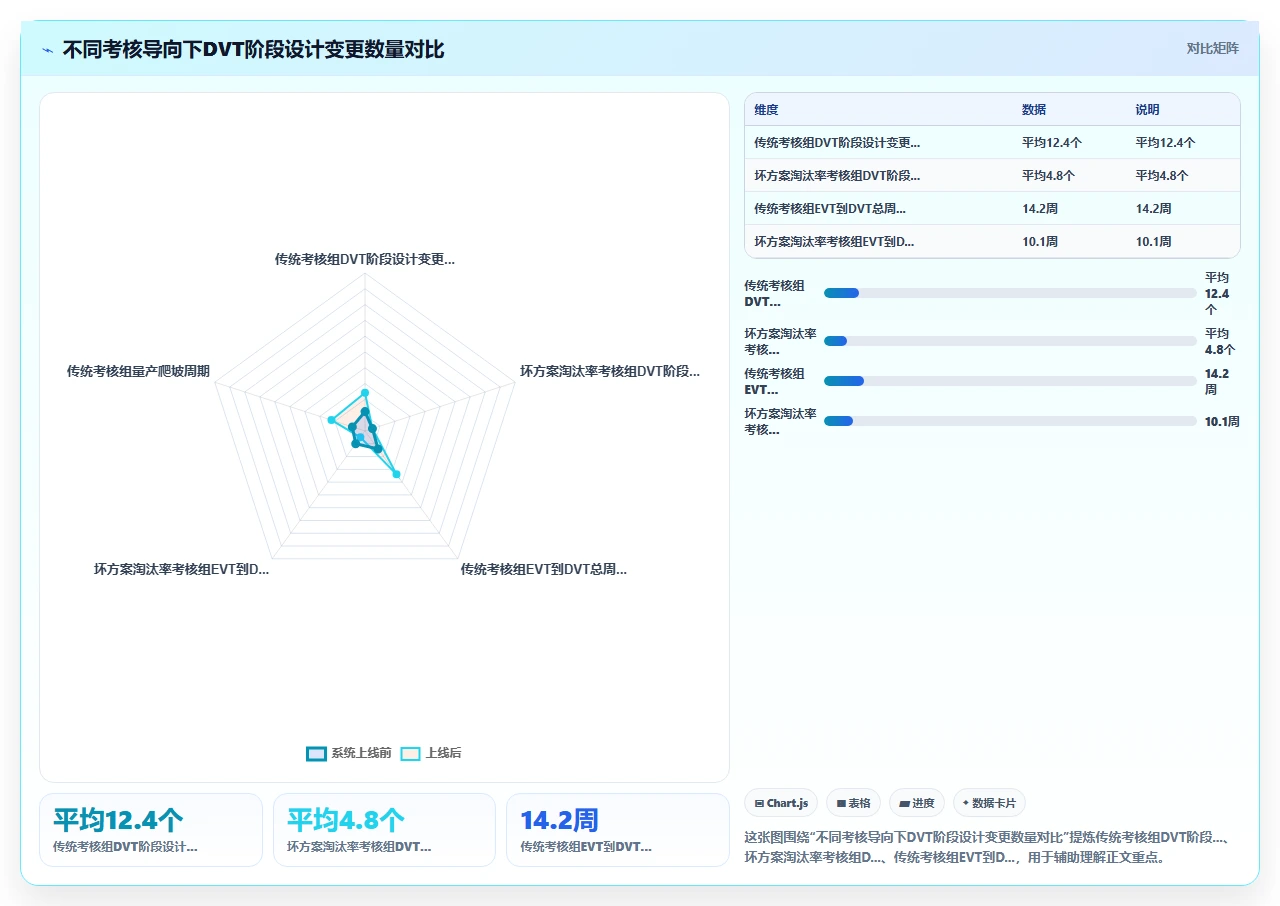Open the 14.2周 data card
Image resolution: width=1280 pixels, height=906 pixels.
point(618,830)
